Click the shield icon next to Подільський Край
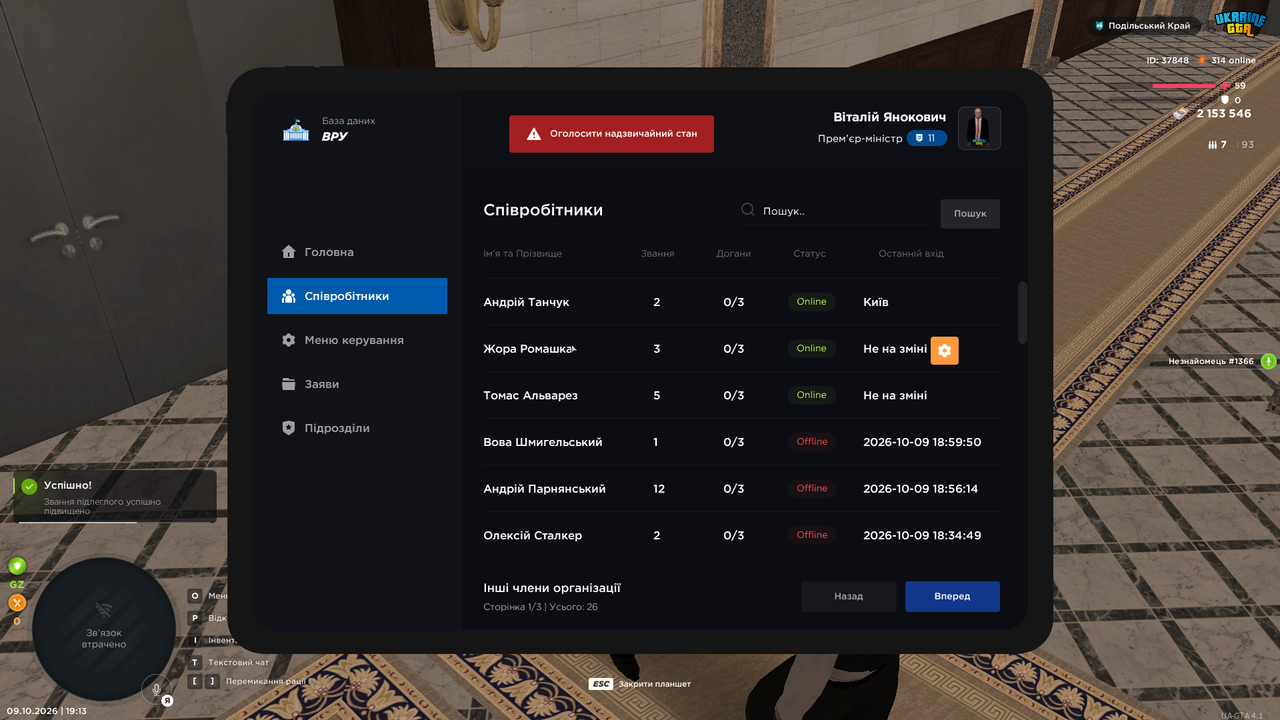Viewport: 1280px width, 720px height. (x=1100, y=26)
